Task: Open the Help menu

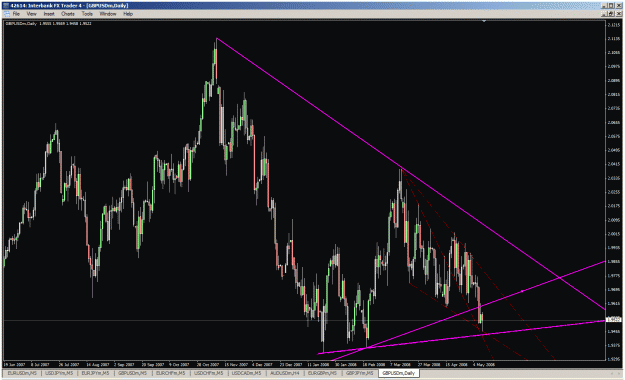Action: [128, 14]
